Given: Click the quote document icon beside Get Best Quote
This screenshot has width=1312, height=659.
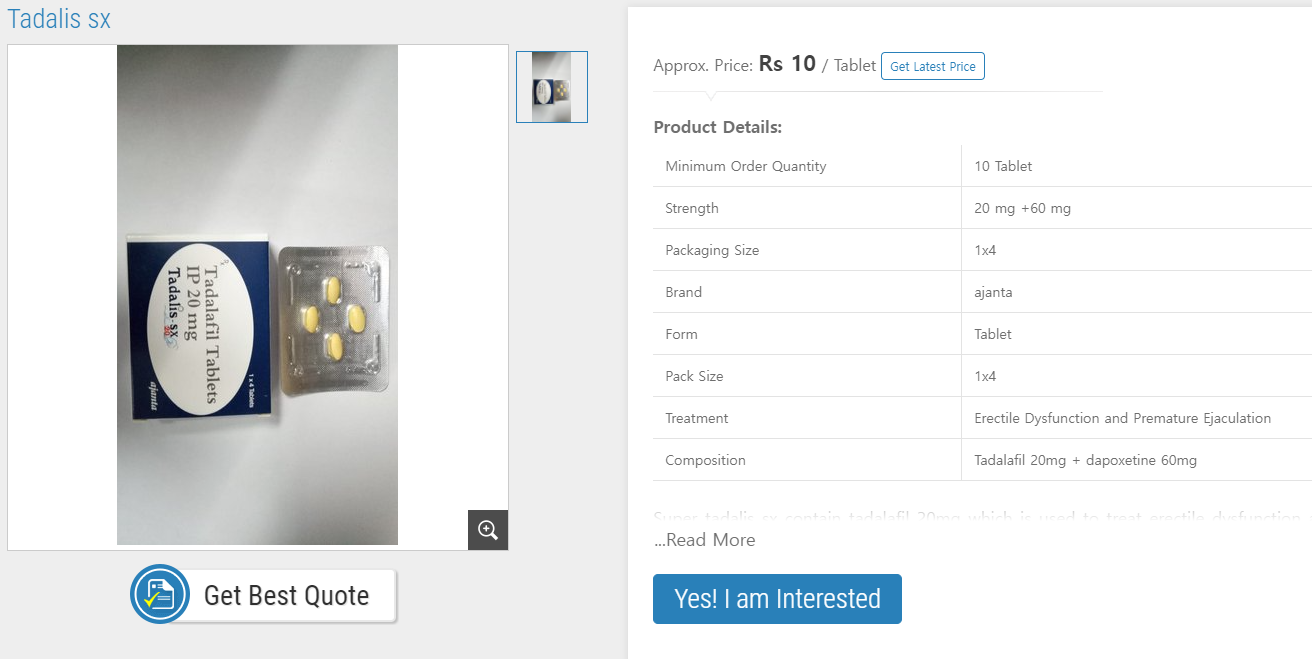Looking at the screenshot, I should click(x=159, y=595).
